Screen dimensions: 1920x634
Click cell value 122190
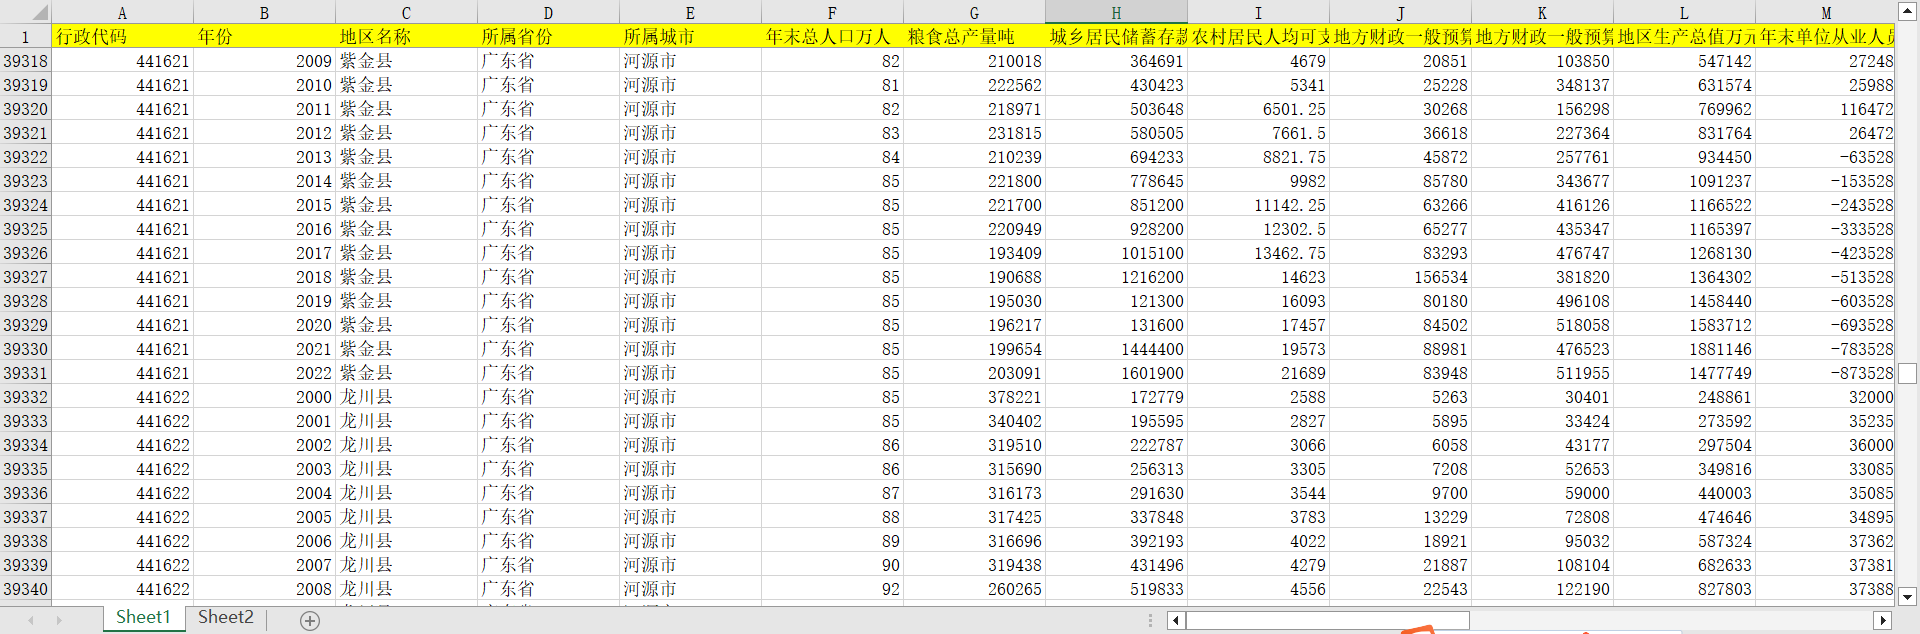1542,589
